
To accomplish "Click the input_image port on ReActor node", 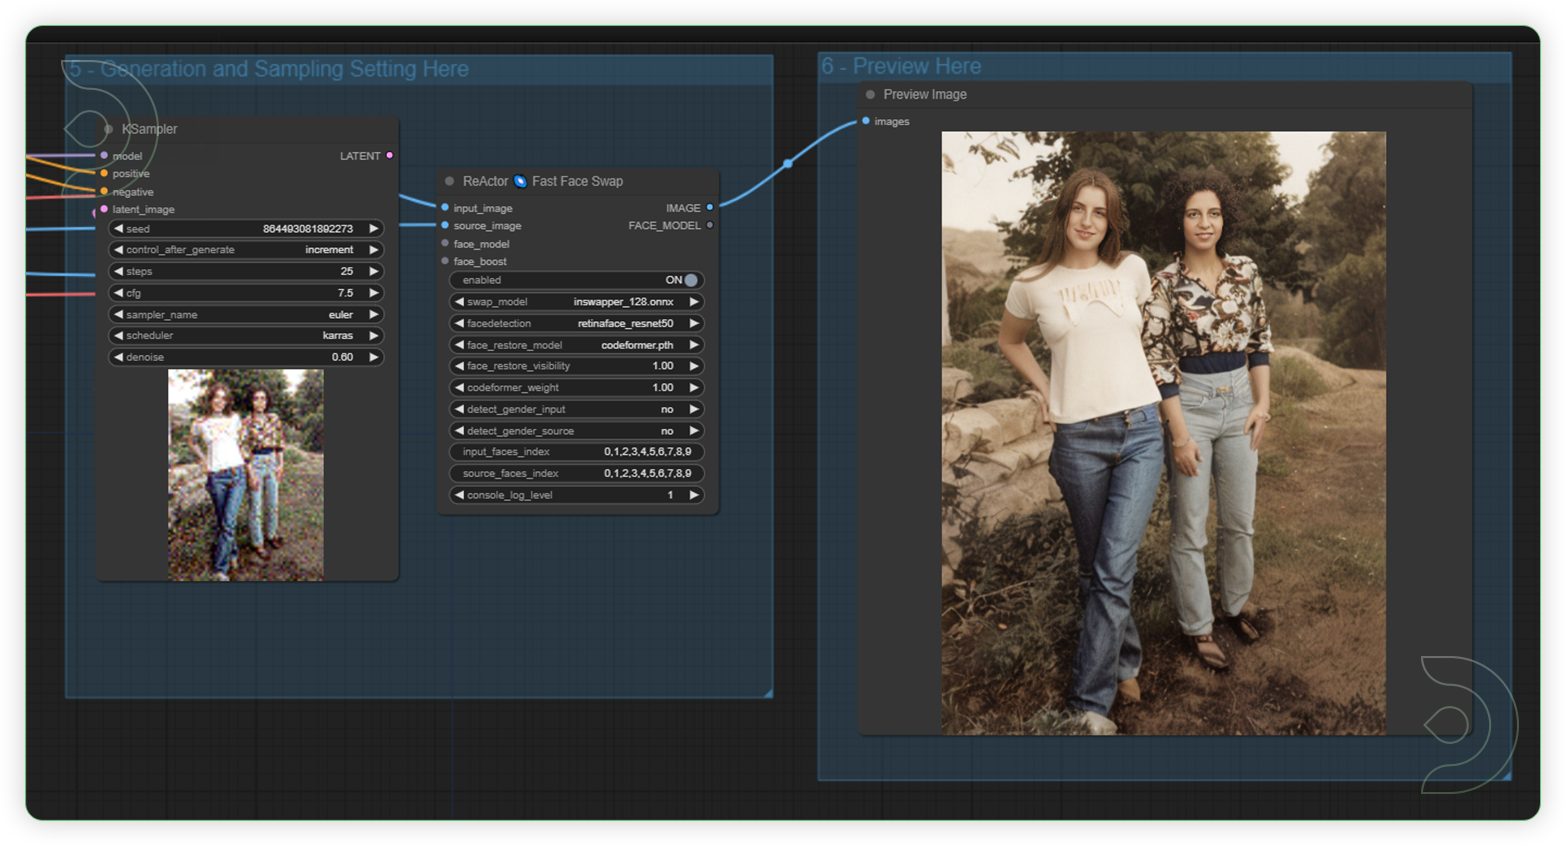I will (443, 208).
